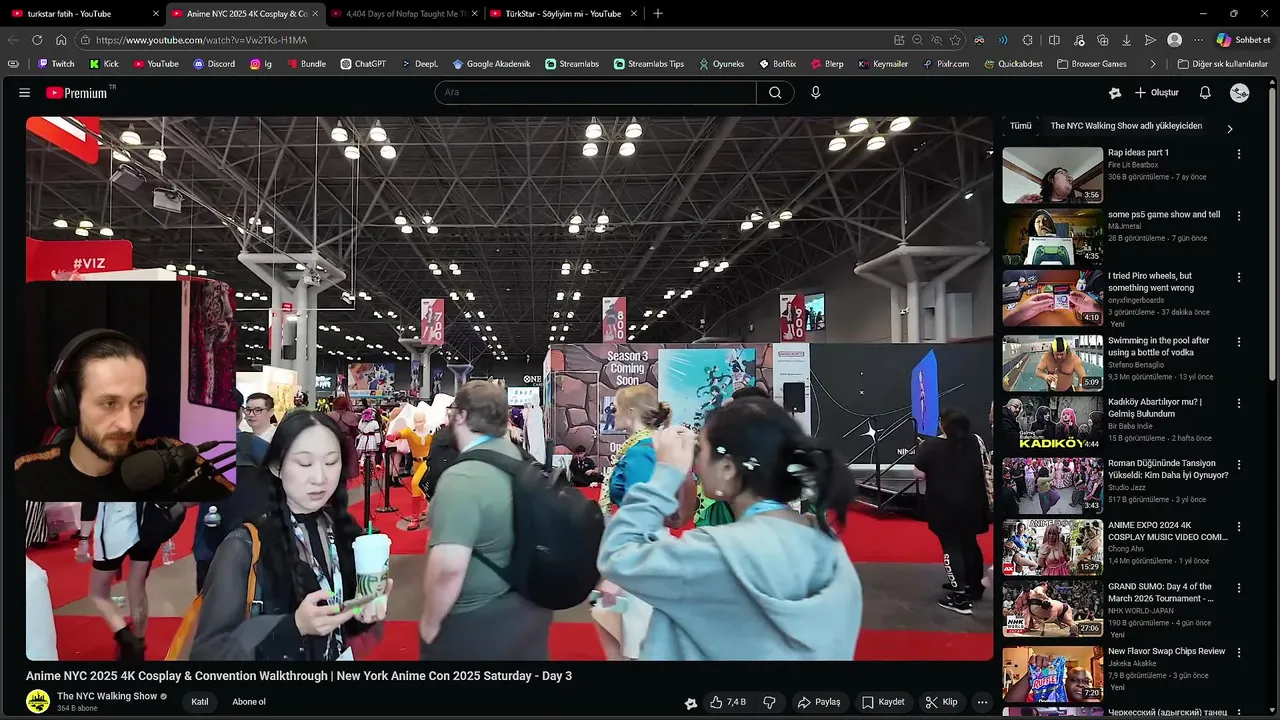Reload the page with refresh icon
The image size is (1280, 720).
[x=37, y=40]
